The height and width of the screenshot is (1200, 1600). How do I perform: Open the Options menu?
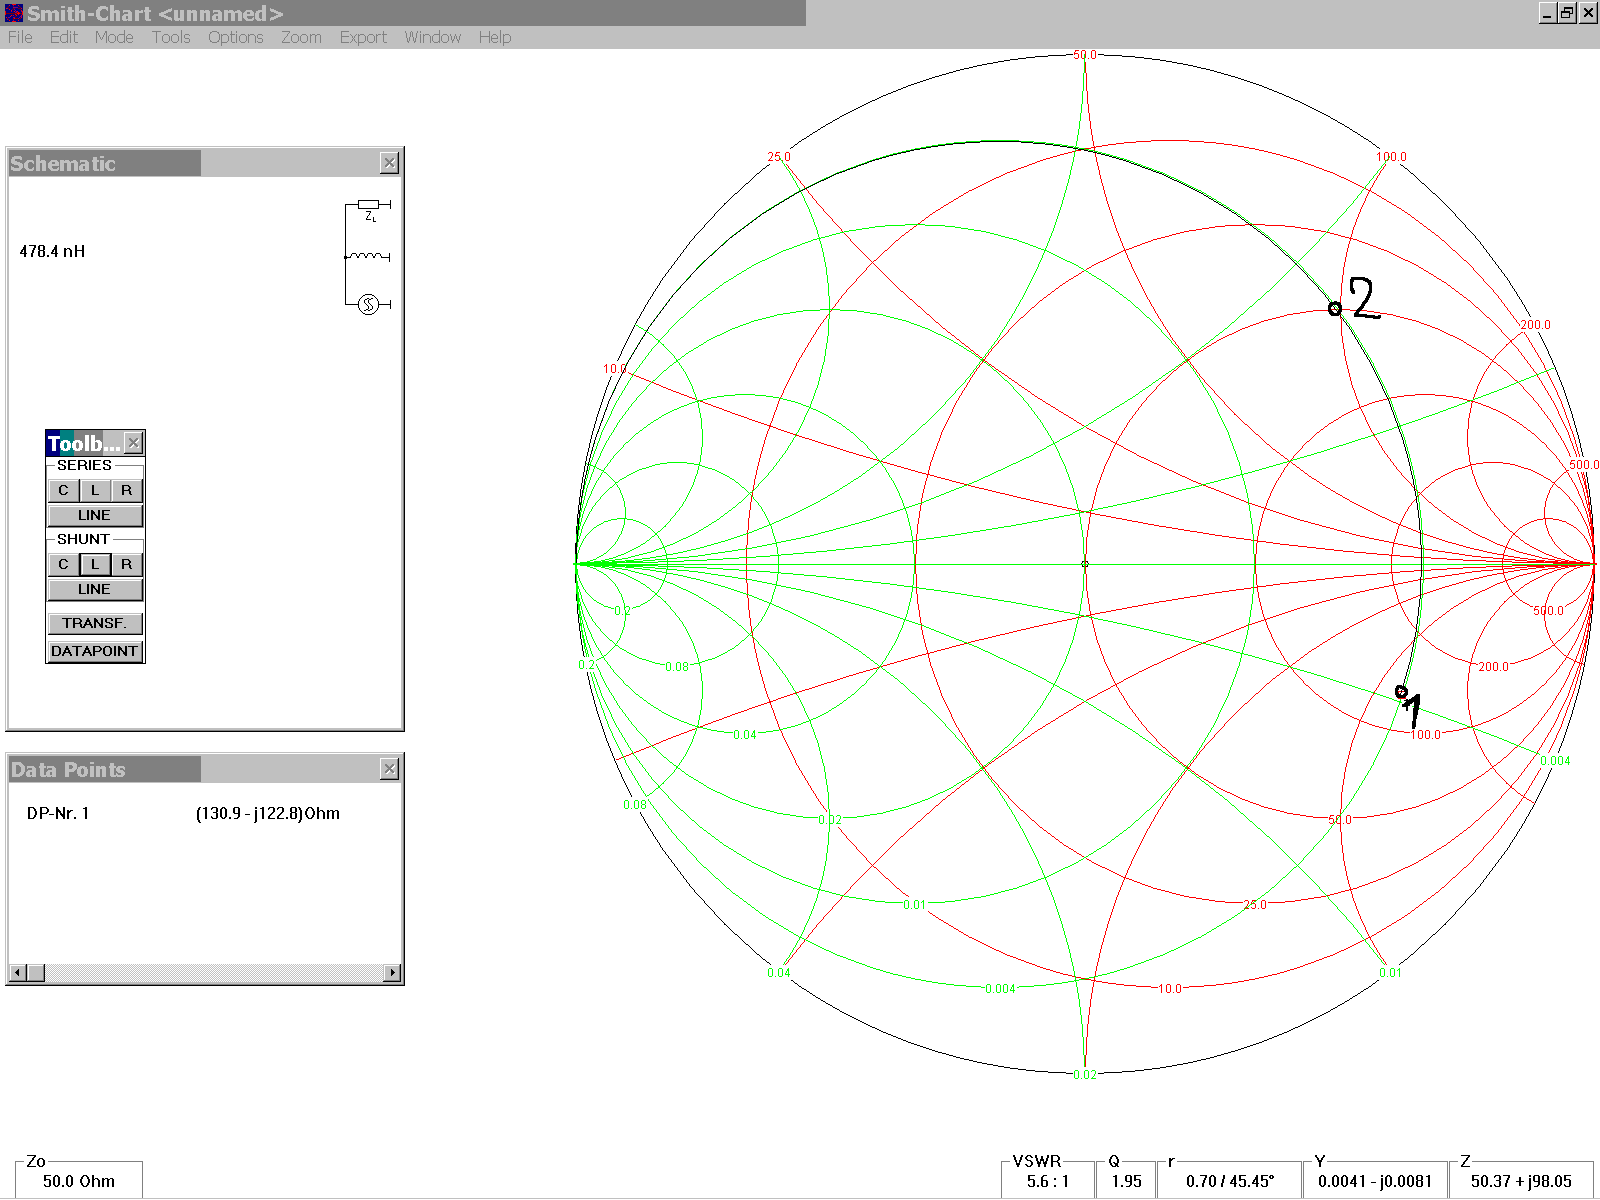pyautogui.click(x=236, y=37)
